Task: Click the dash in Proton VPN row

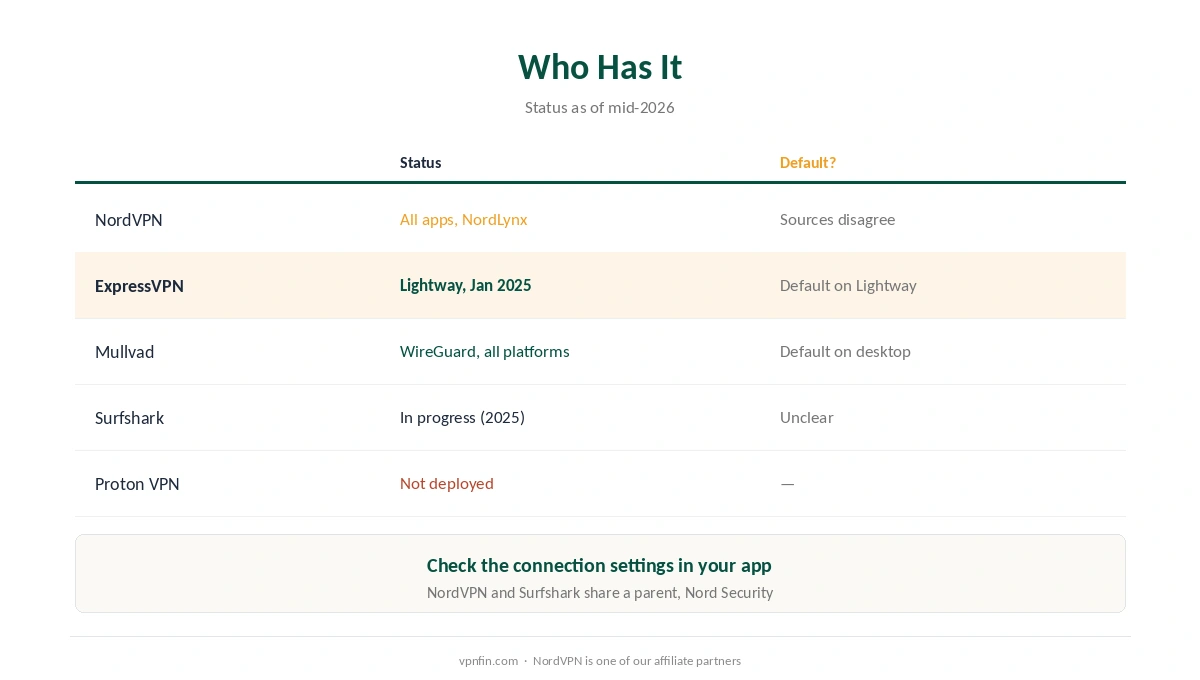Action: point(787,484)
